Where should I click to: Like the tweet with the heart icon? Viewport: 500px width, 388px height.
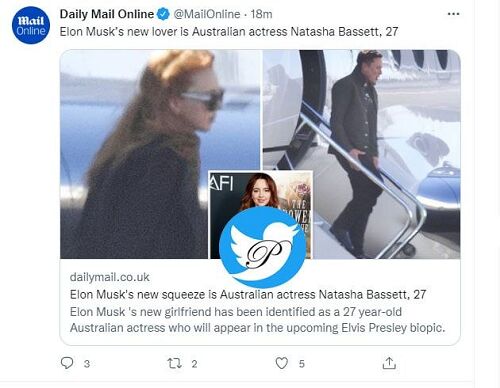(x=282, y=363)
